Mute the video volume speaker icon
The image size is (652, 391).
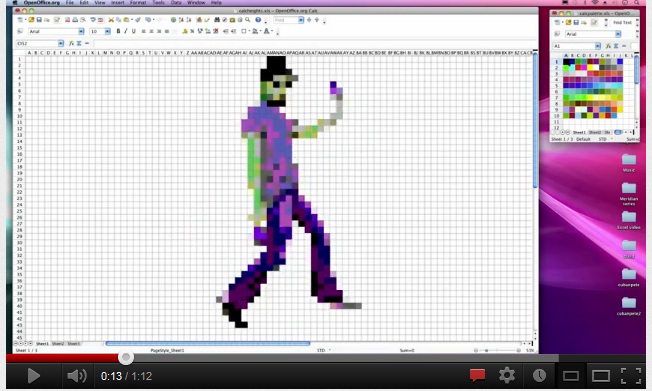(x=77, y=376)
